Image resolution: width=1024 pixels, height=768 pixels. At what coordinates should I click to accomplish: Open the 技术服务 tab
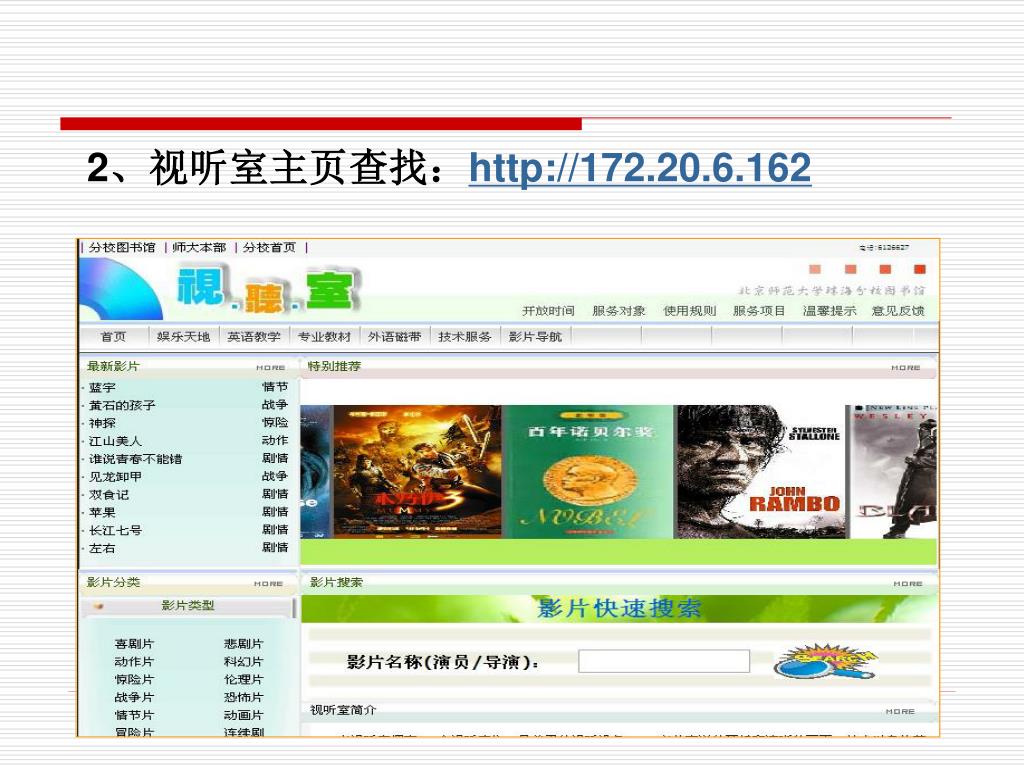(464, 336)
